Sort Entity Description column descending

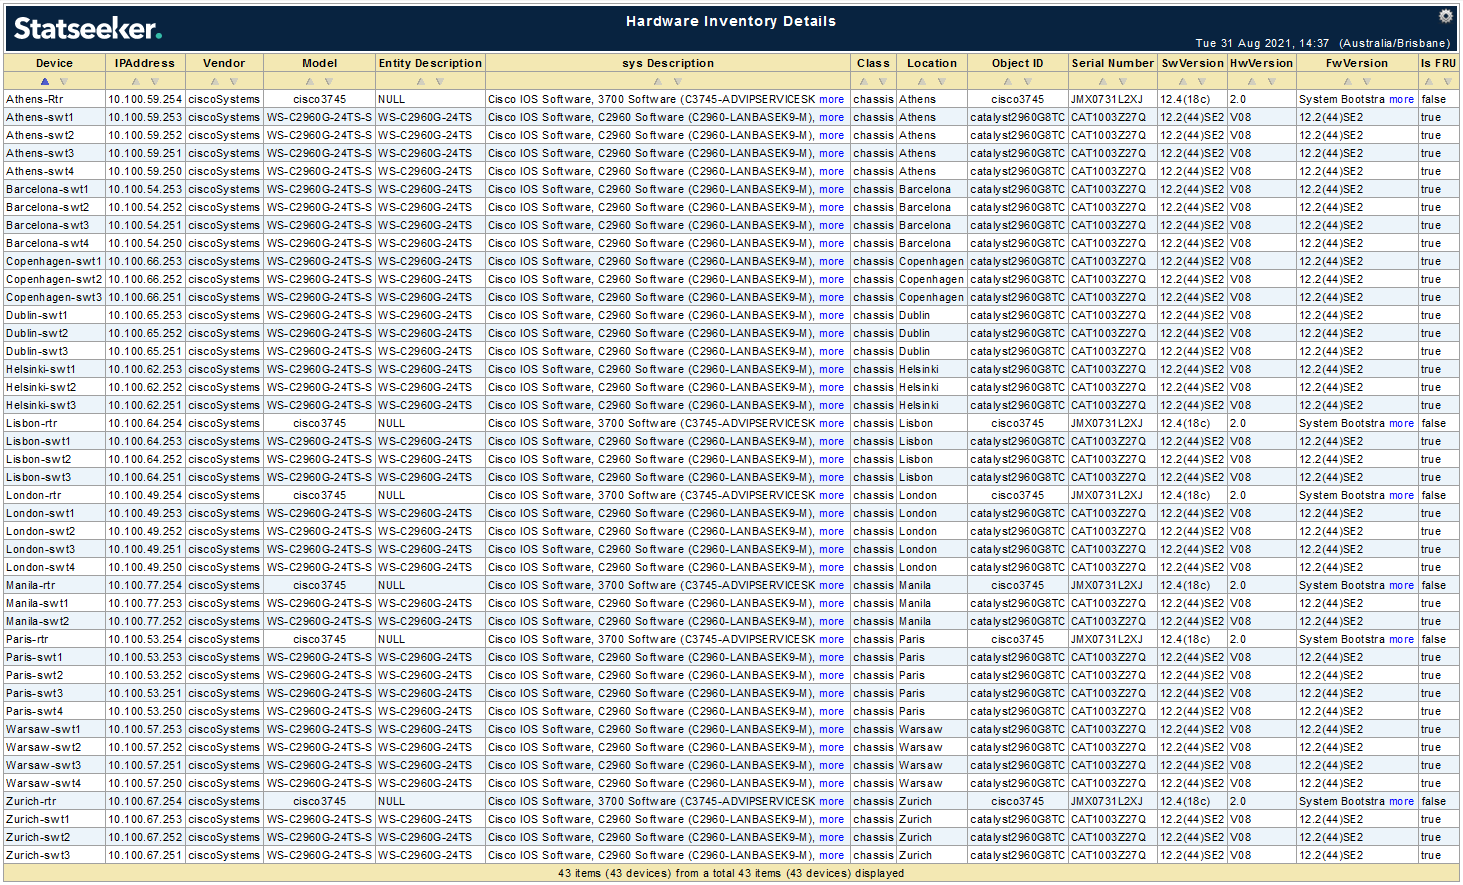(x=440, y=82)
